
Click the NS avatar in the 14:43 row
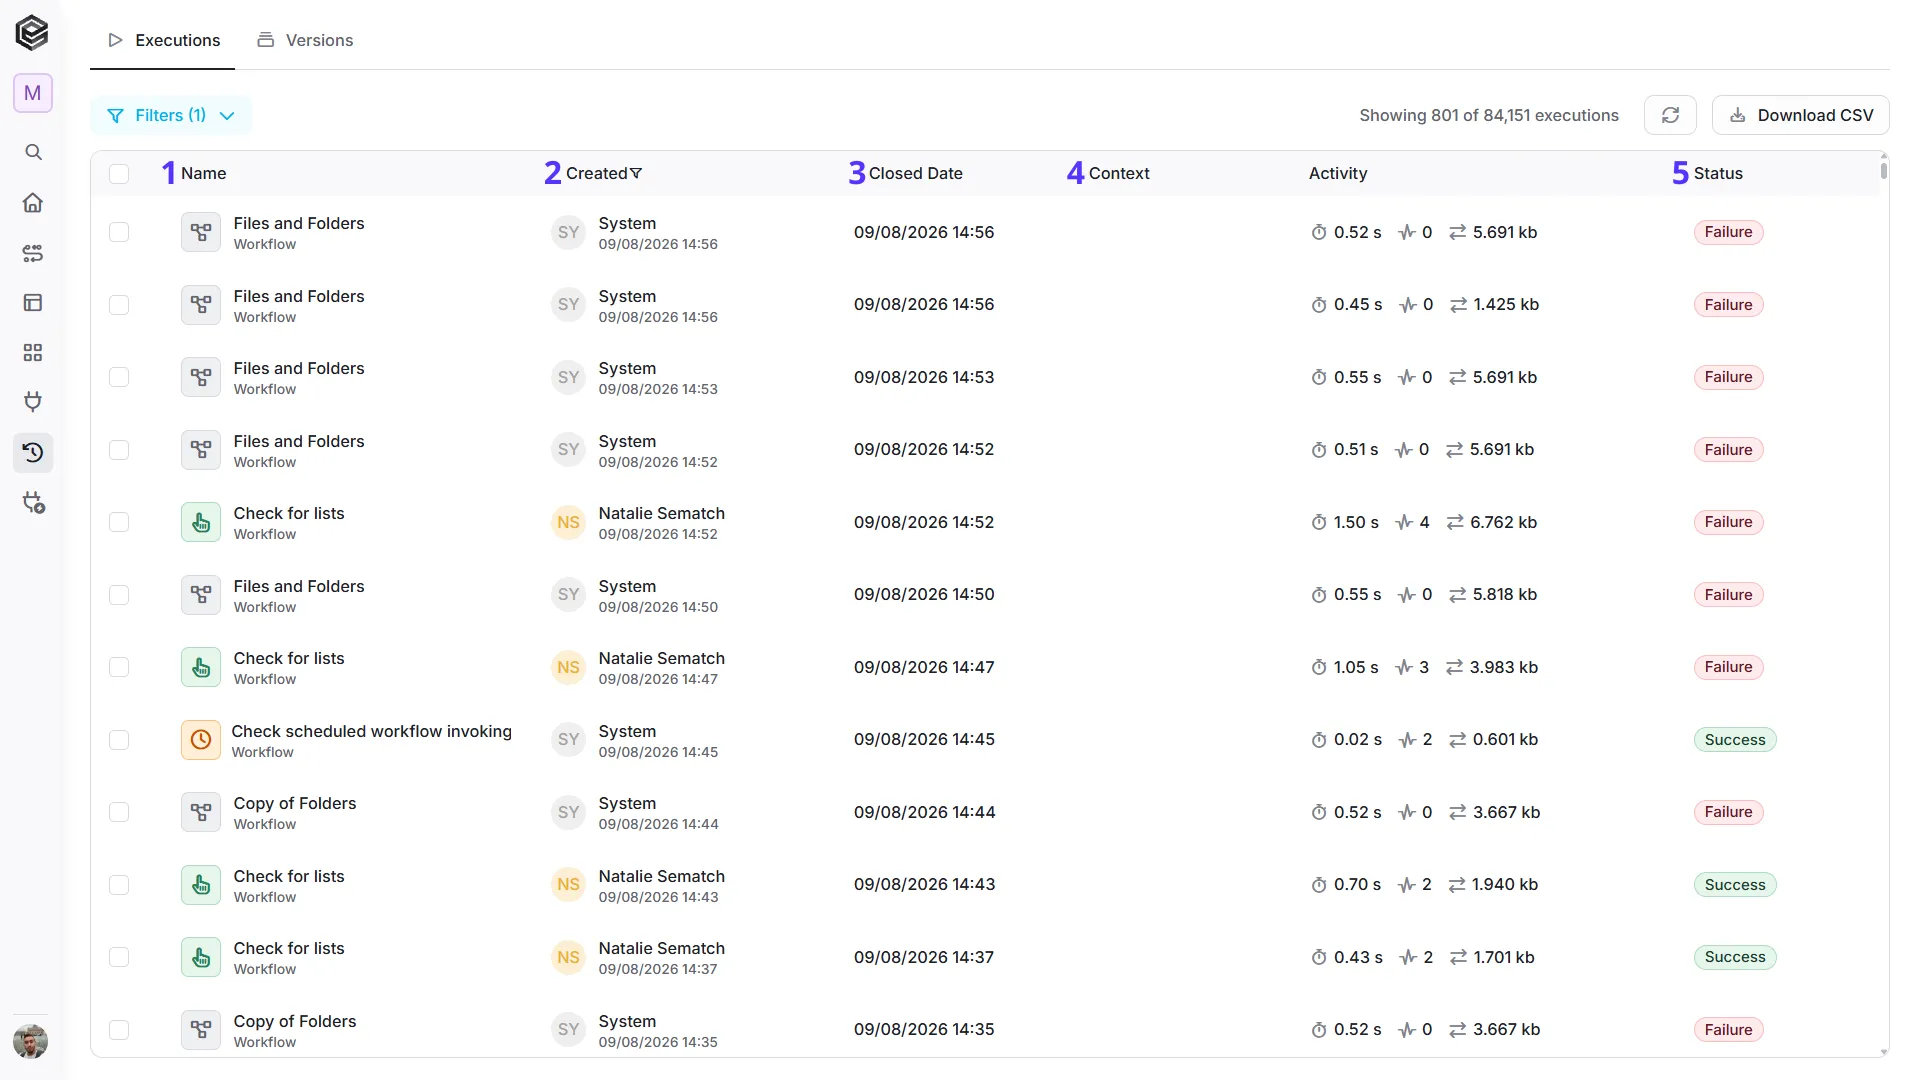pos(568,885)
